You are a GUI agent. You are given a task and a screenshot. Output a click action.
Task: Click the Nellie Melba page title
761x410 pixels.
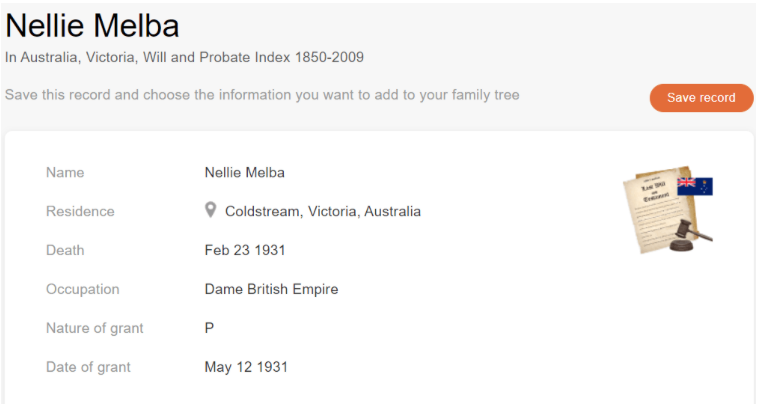click(x=93, y=26)
